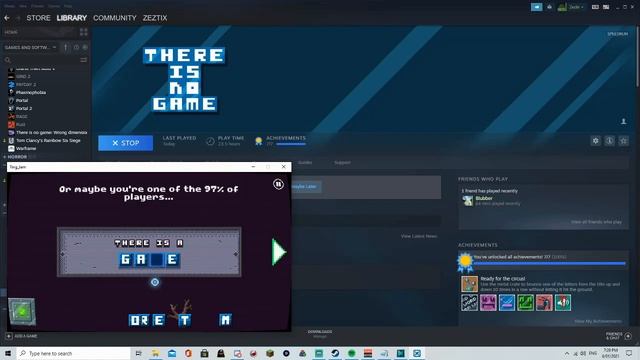Click the green achievement badge
Image resolution: width=640 pixels, height=360 pixels.
[525, 303]
